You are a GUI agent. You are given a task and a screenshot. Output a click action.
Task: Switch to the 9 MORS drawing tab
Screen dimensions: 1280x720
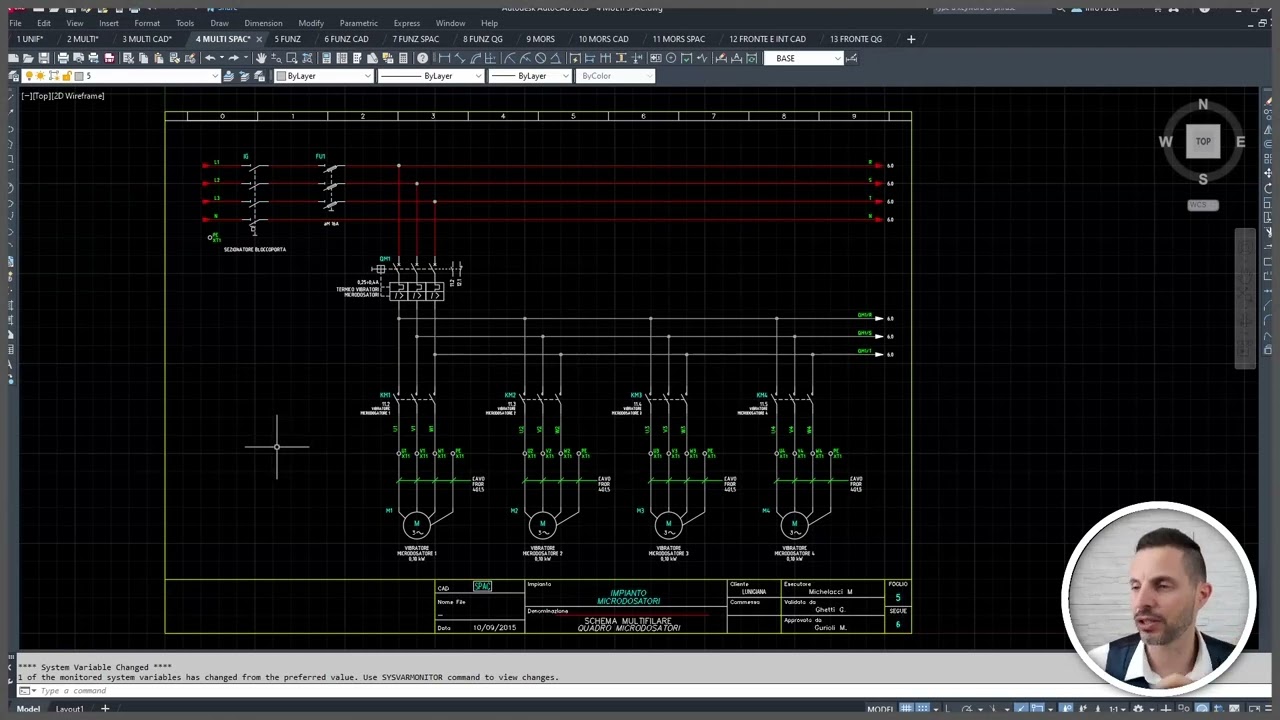pos(540,39)
